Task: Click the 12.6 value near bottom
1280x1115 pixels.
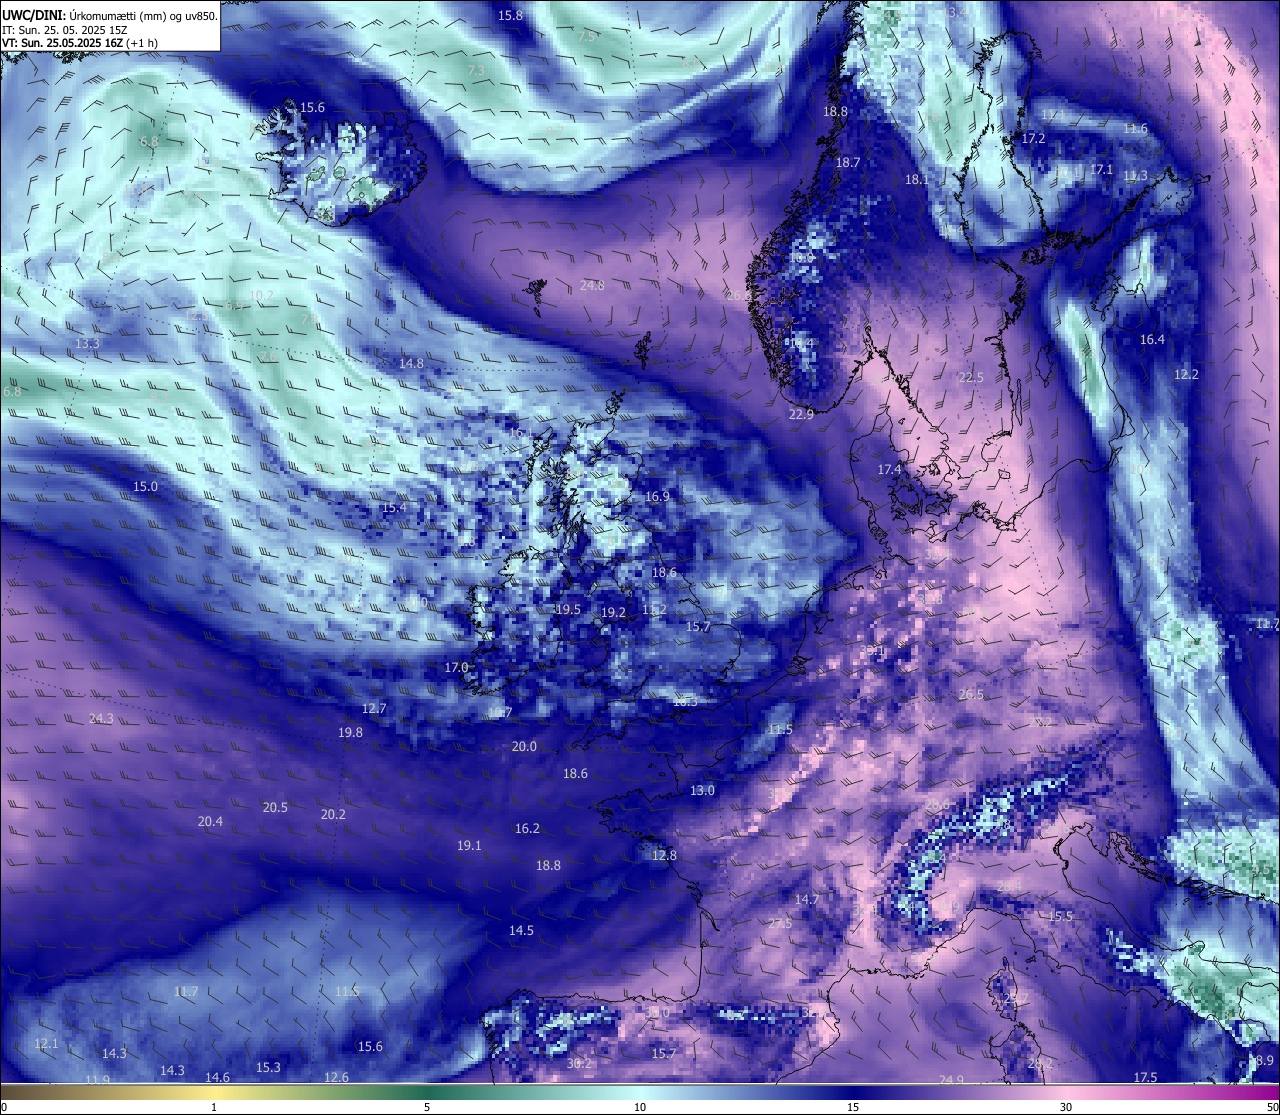Action: click(337, 1077)
